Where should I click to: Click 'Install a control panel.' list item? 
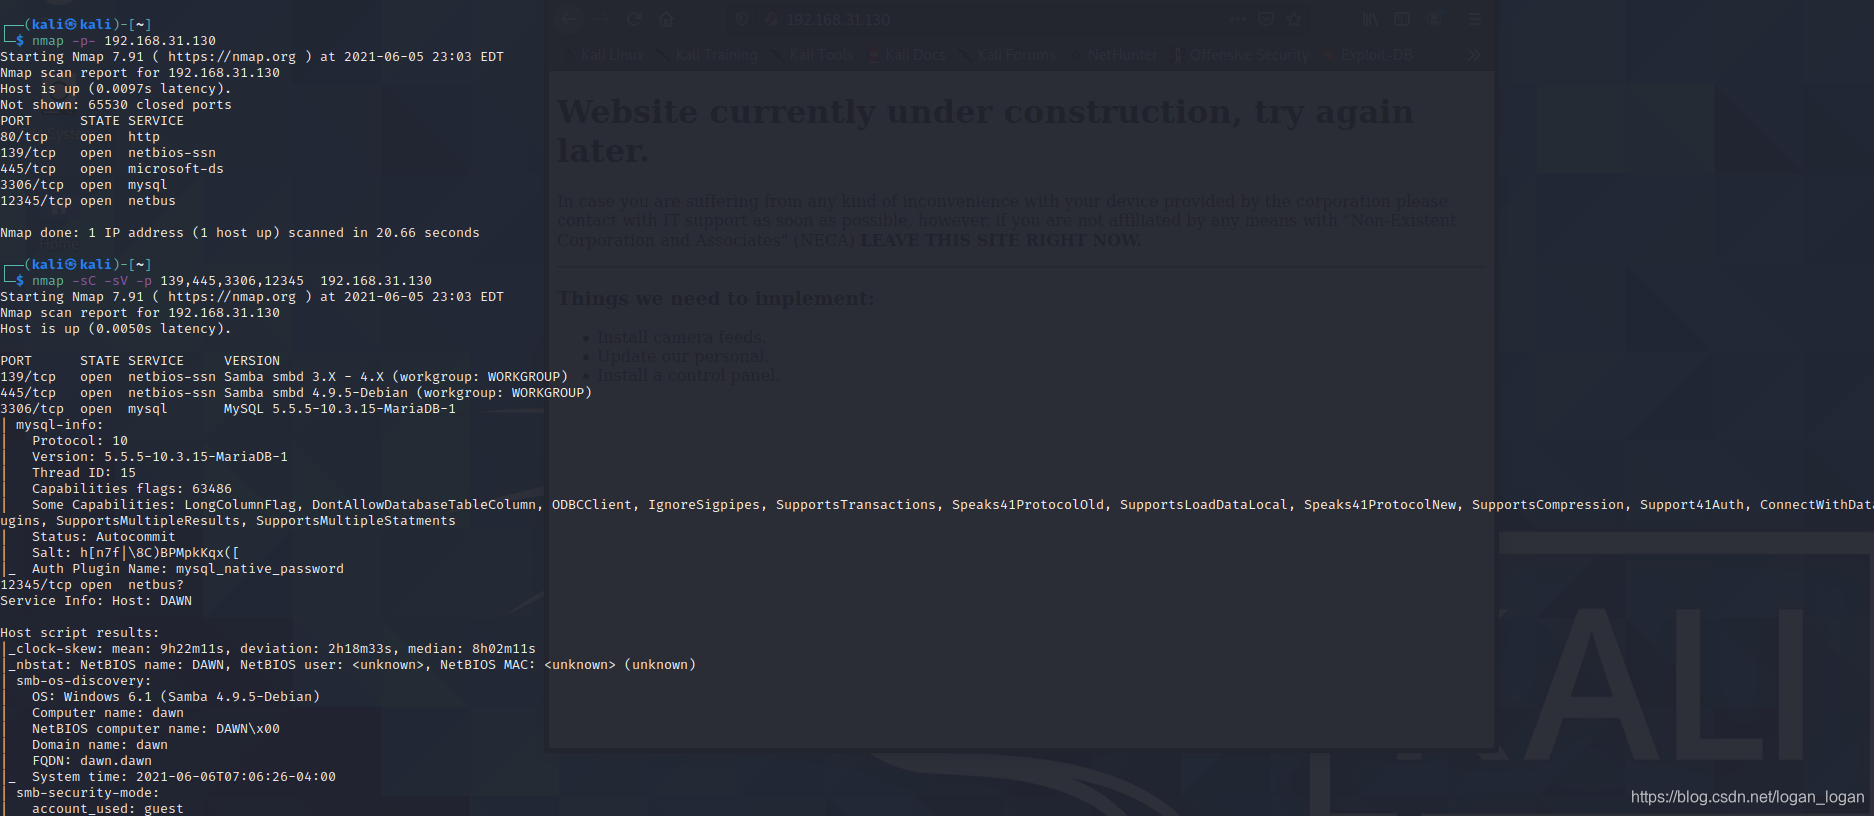click(688, 375)
